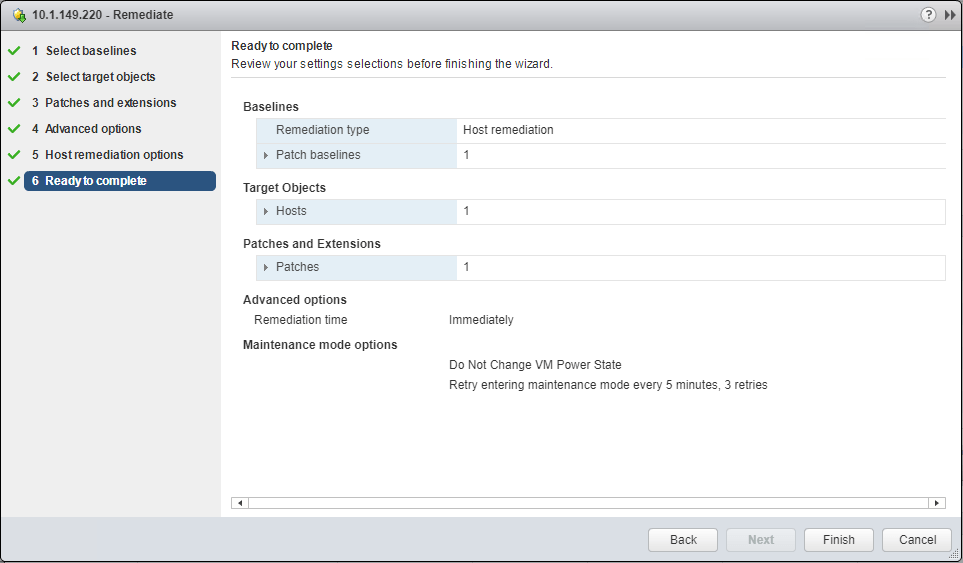This screenshot has width=963, height=563.
Task: Expand the Patch baselines row
Action: [x=266, y=156]
